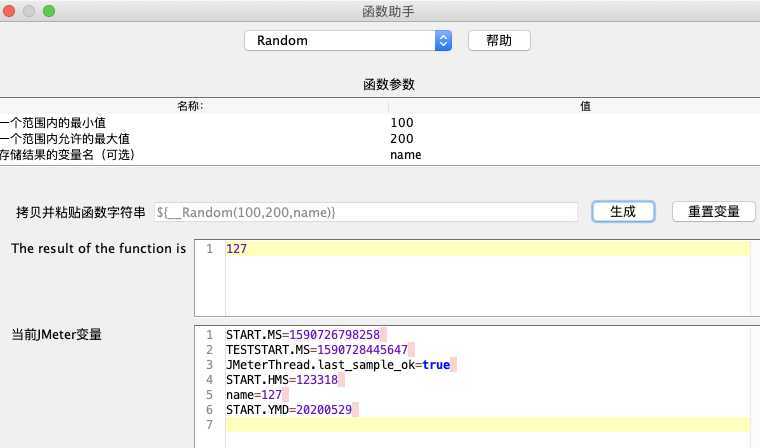Screen dimensions: 760x448
Task: Open the Random function dropdown
Action: 348,41
